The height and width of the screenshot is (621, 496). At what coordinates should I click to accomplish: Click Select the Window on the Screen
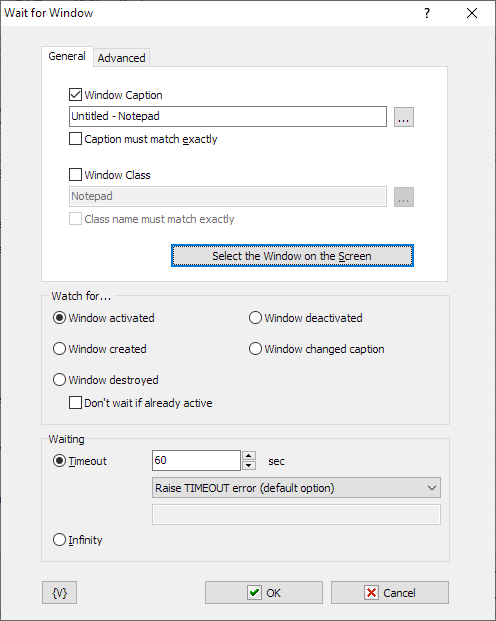pos(292,256)
